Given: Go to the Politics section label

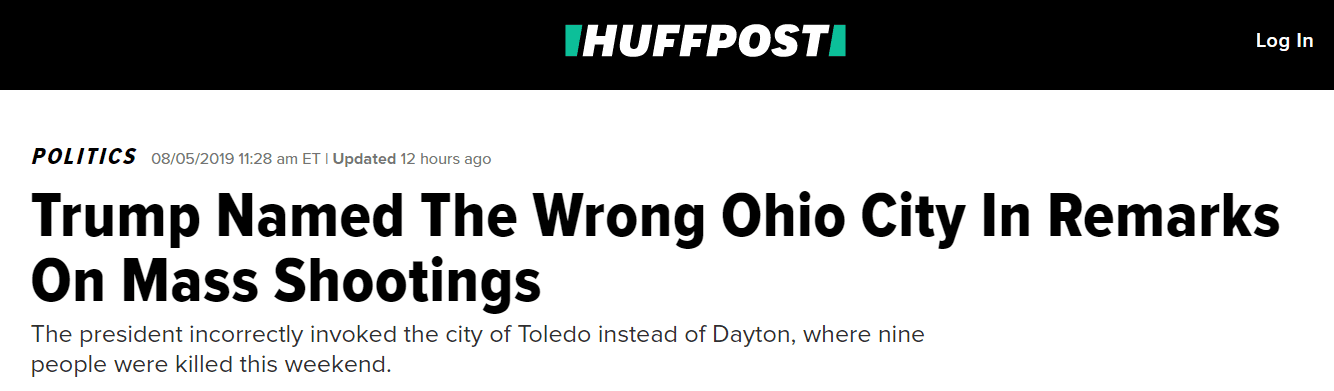Looking at the screenshot, I should tap(84, 157).
